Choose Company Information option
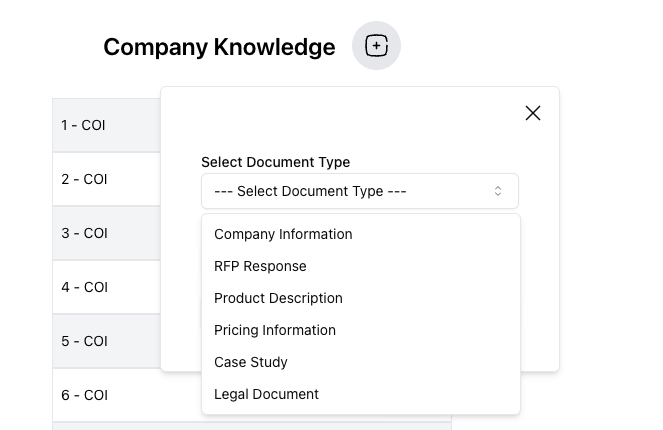This screenshot has width=663, height=430. pos(361,234)
